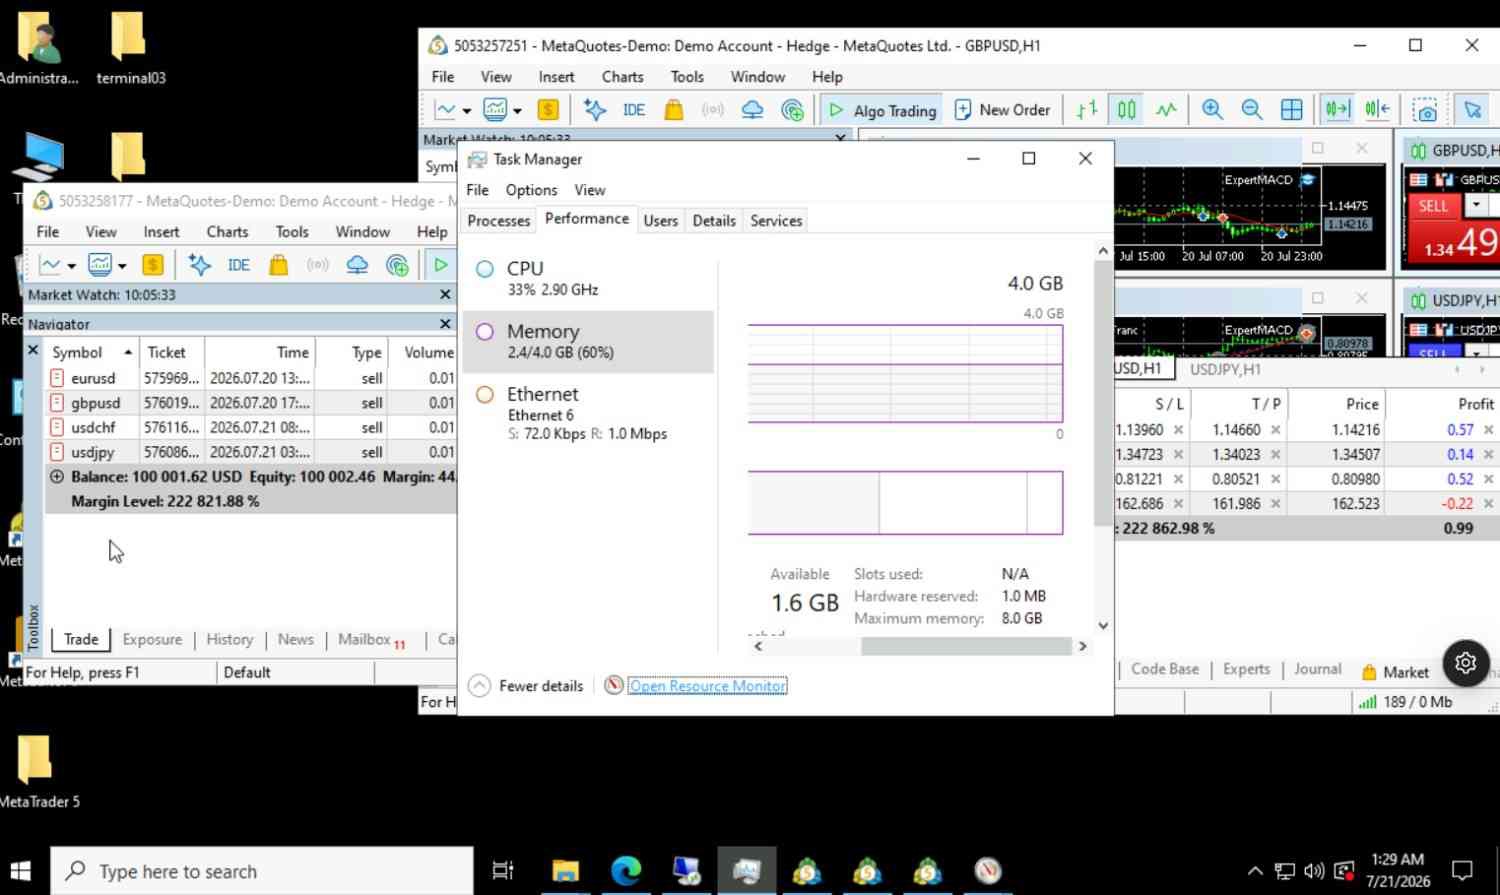Switch chart to bar chart mode
Viewport: 1500px width, 895px height.
point(1087,110)
